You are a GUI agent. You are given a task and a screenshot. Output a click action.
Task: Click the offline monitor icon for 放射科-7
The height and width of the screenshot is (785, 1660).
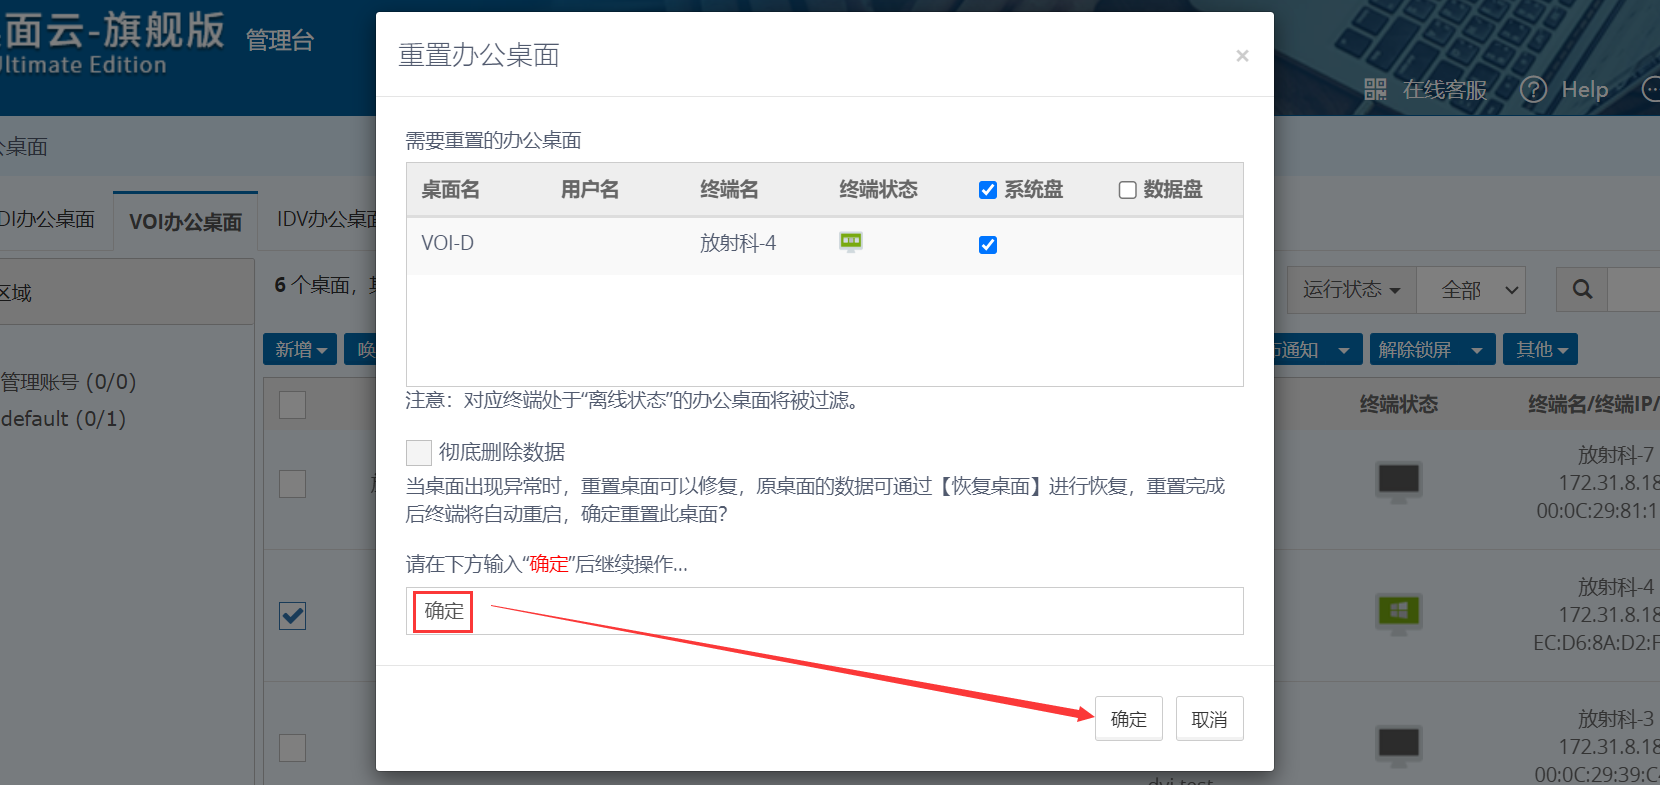[1398, 481]
